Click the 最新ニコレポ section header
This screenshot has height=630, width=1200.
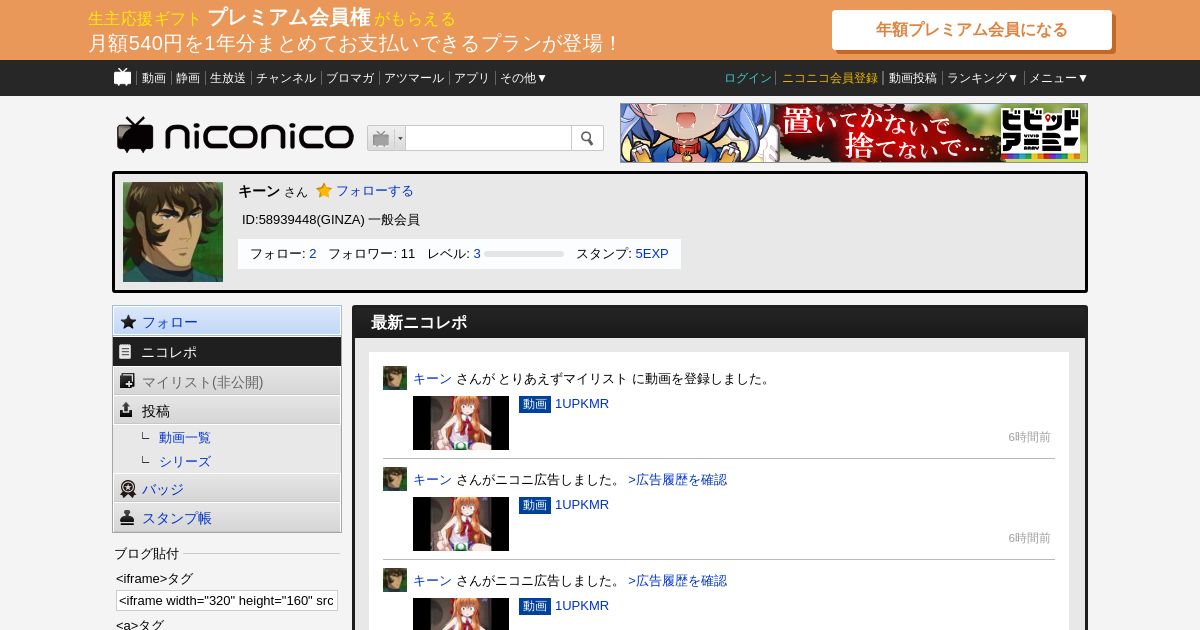tap(720, 322)
